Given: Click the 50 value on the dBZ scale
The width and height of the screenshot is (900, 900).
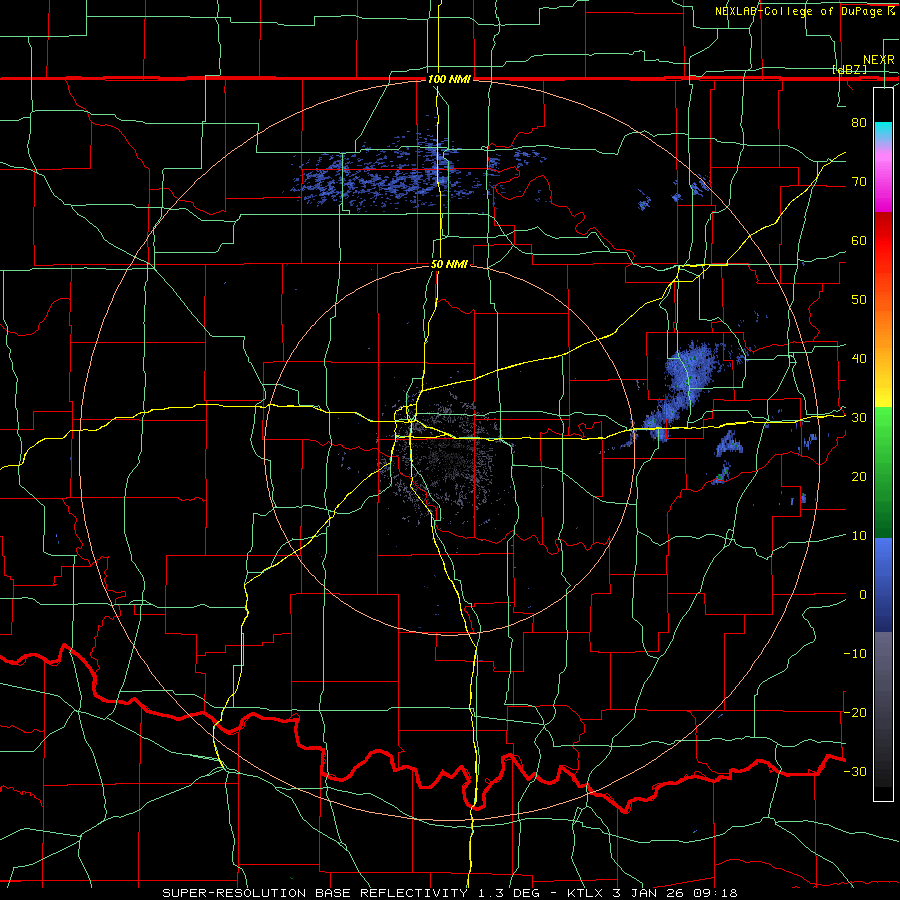Looking at the screenshot, I should 859,300.
